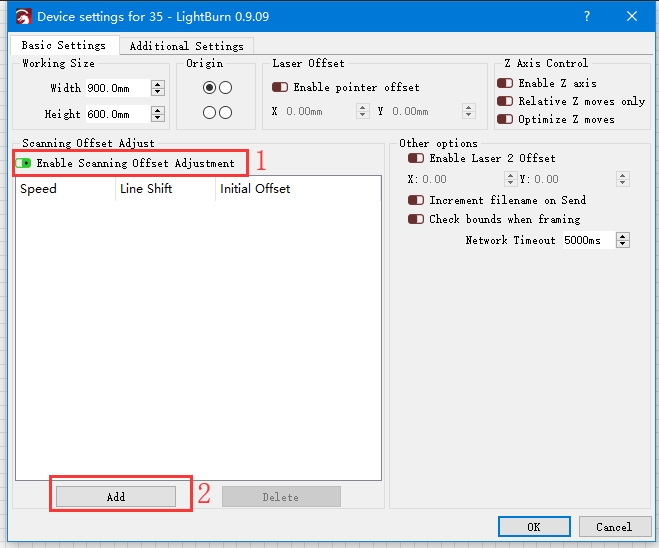Click the Delete button
Viewport: 659px width, 548px height.
(281, 497)
